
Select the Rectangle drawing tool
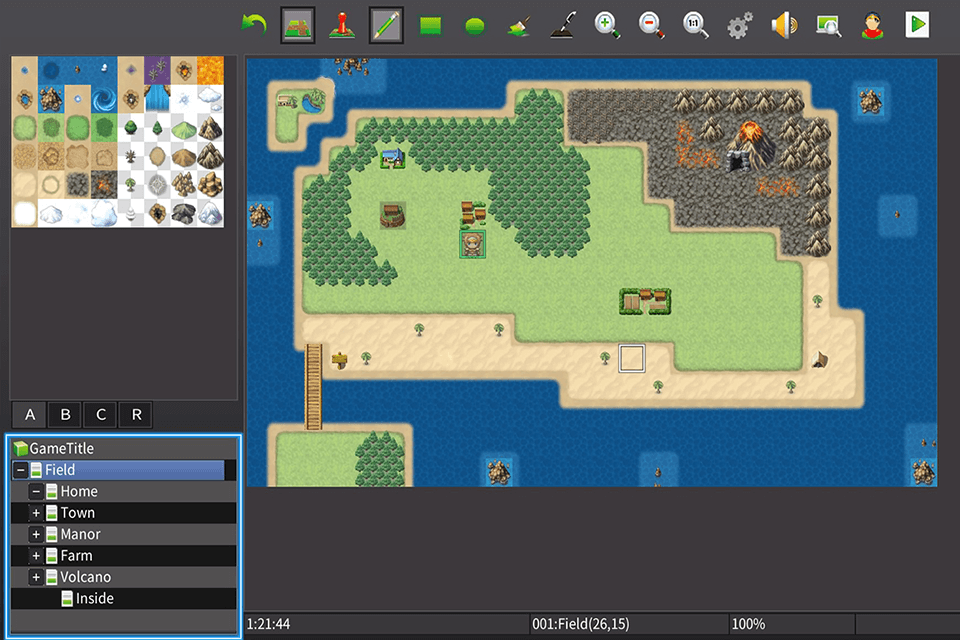click(x=428, y=24)
